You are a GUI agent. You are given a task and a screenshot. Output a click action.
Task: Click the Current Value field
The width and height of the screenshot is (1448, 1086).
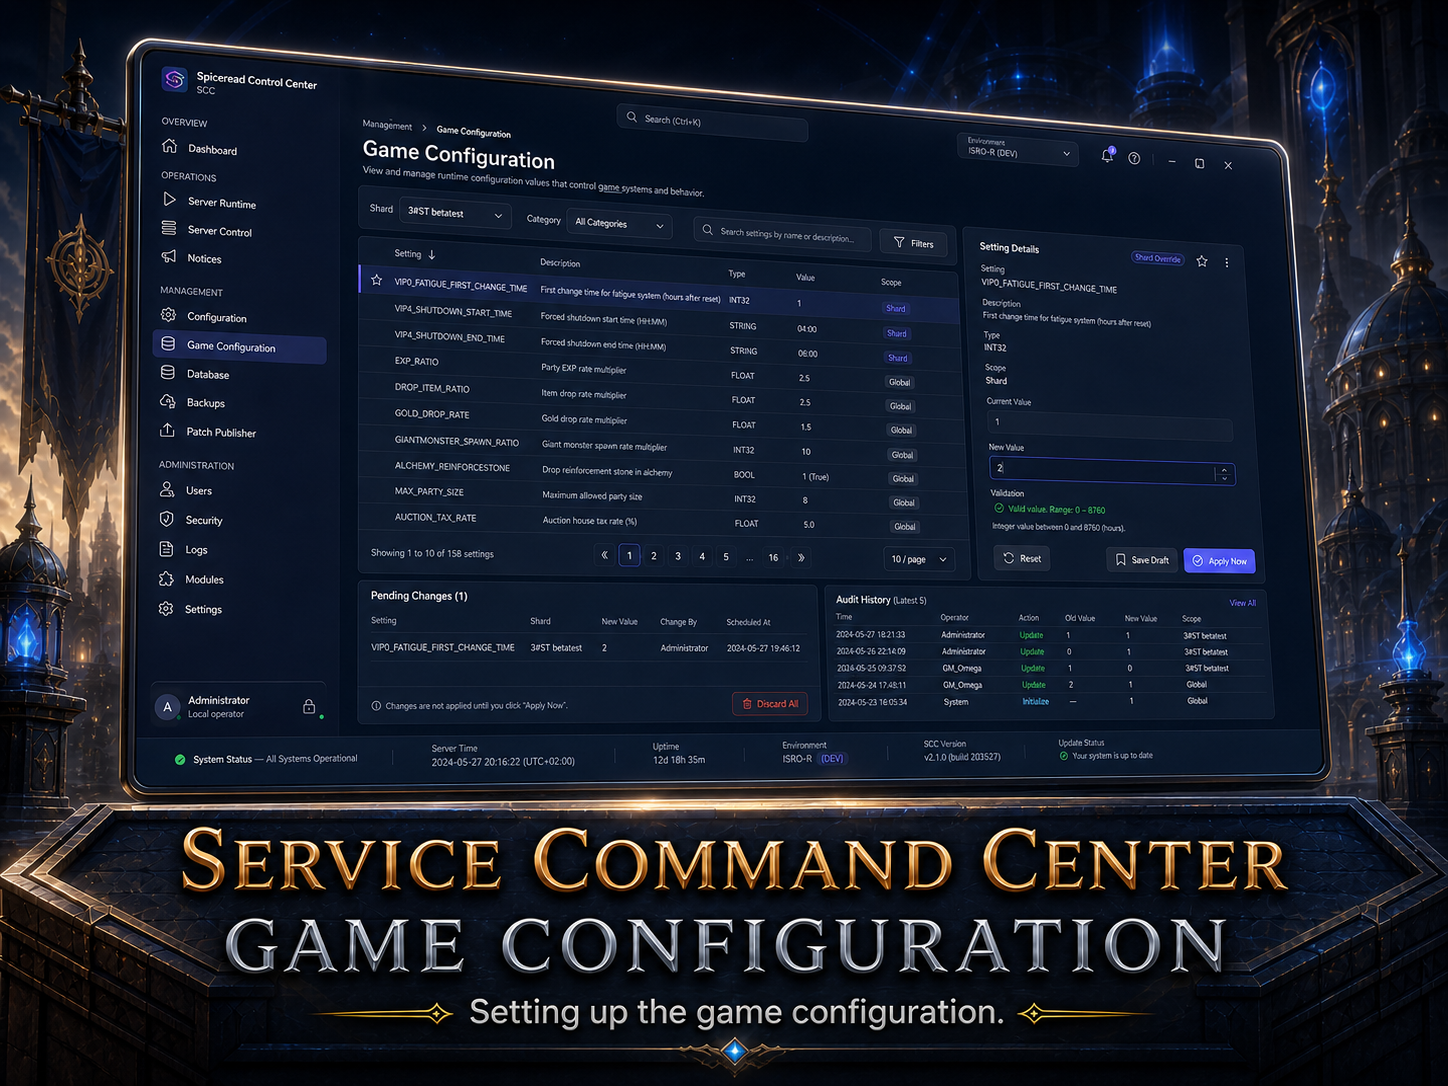click(1109, 426)
